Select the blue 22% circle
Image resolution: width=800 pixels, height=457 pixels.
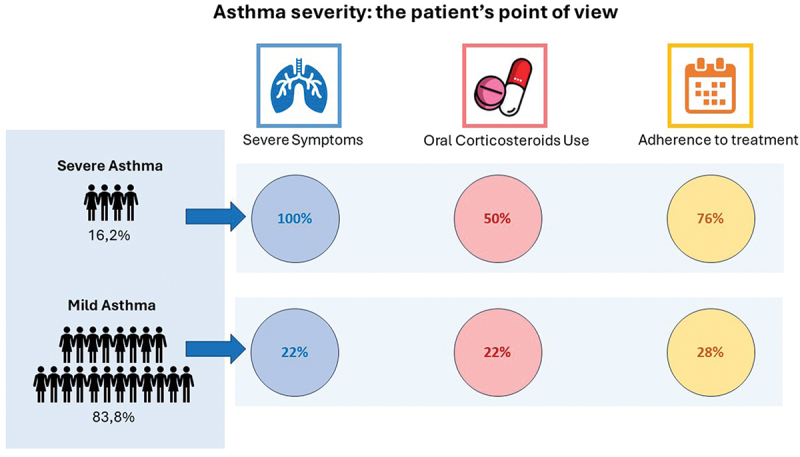point(294,352)
